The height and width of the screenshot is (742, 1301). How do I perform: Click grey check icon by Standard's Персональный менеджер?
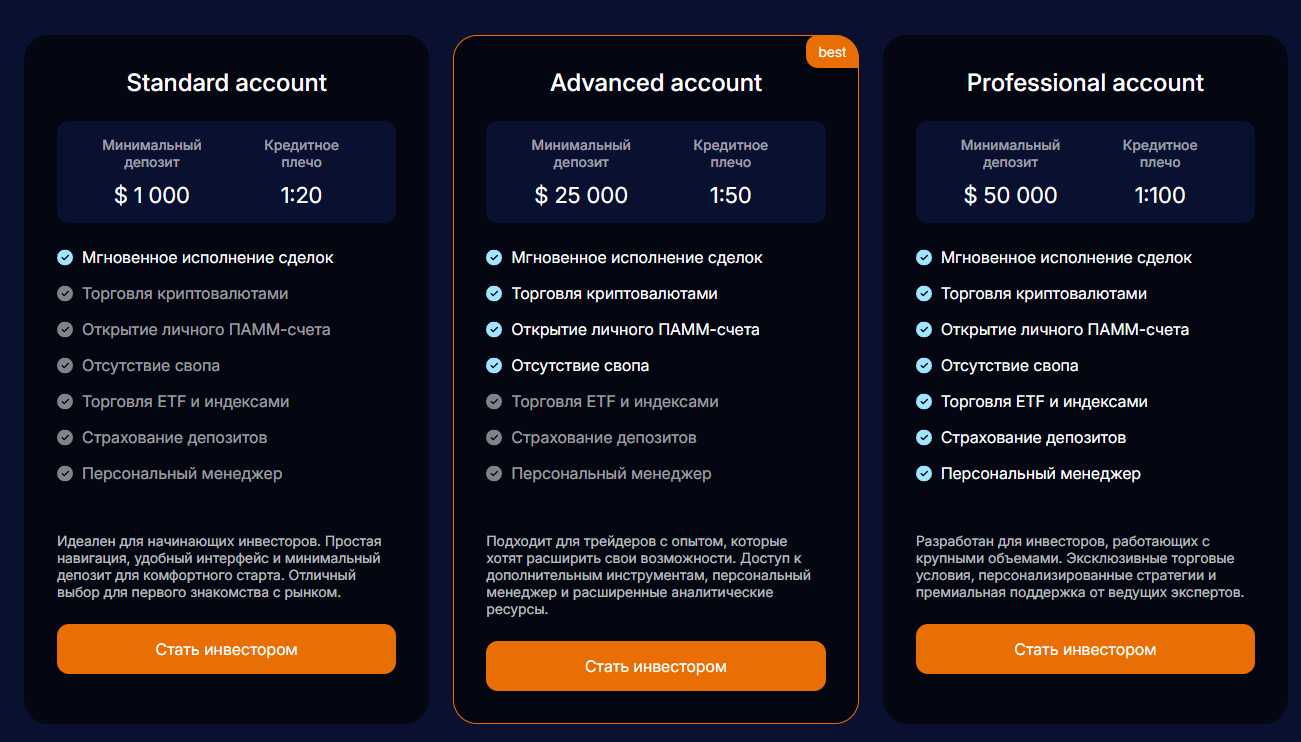tap(65, 474)
